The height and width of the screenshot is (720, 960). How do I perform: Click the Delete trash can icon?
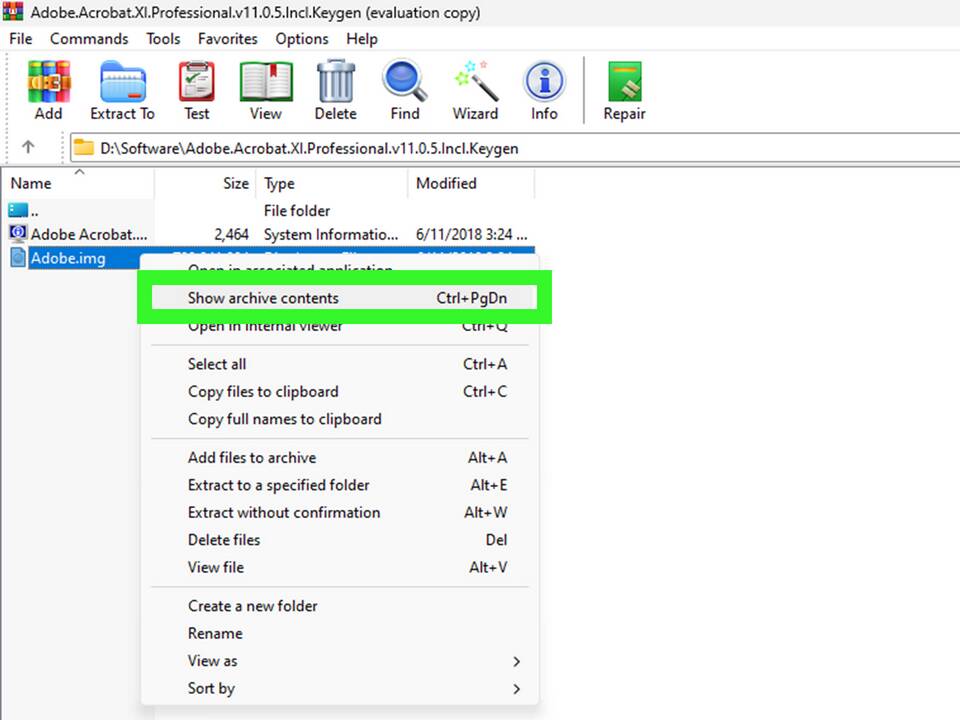click(335, 90)
